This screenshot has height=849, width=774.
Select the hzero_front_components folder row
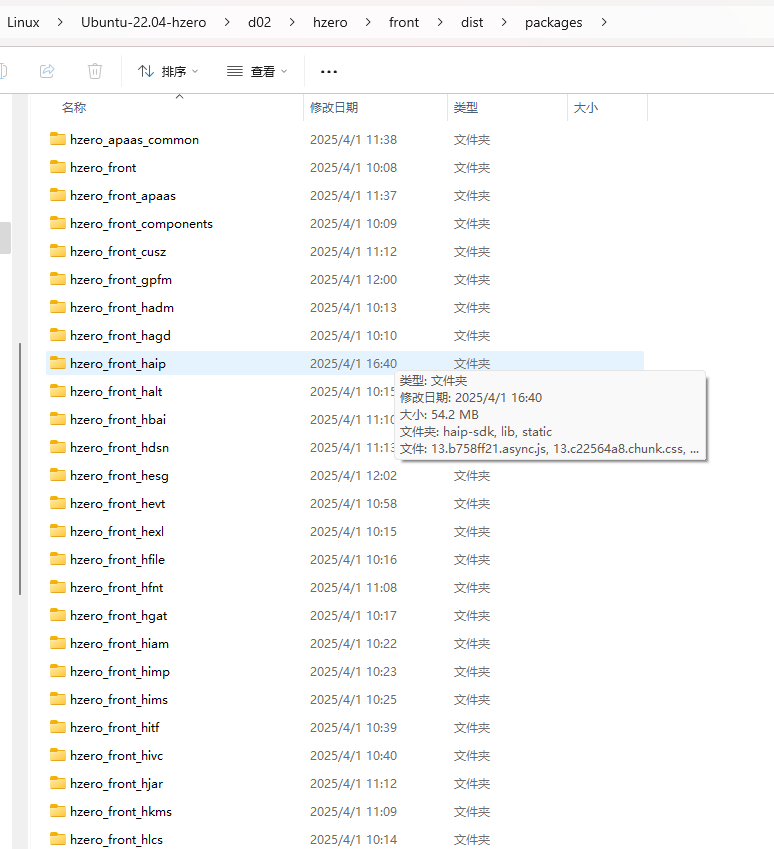pos(141,223)
